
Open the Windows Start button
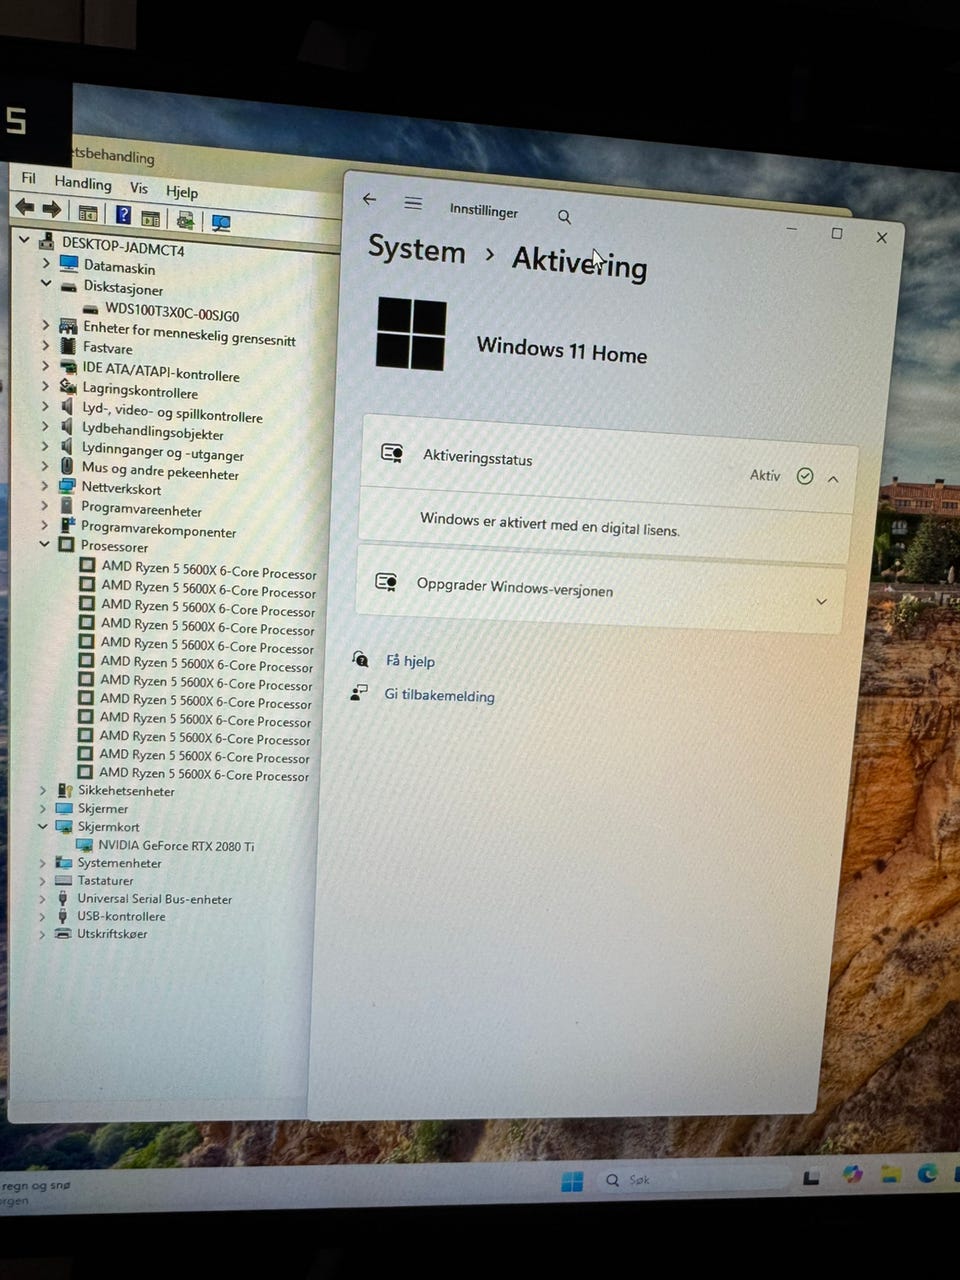[572, 1182]
